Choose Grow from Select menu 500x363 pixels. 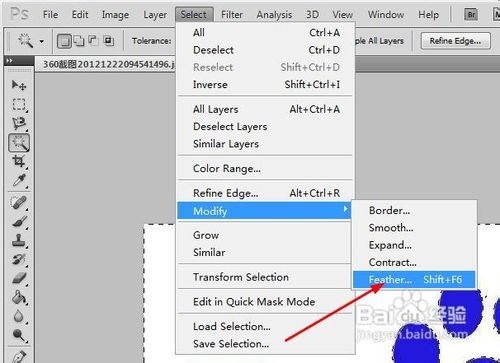(x=265, y=235)
